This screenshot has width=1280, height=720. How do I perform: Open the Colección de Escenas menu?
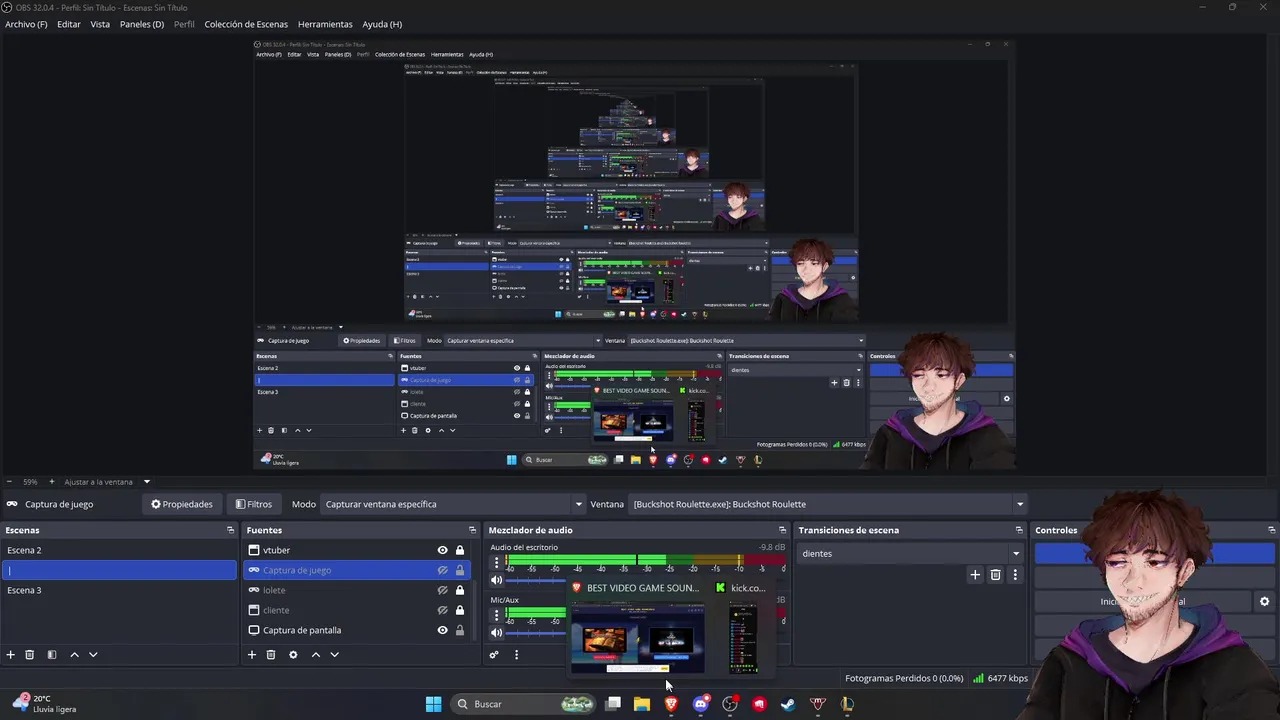click(246, 24)
